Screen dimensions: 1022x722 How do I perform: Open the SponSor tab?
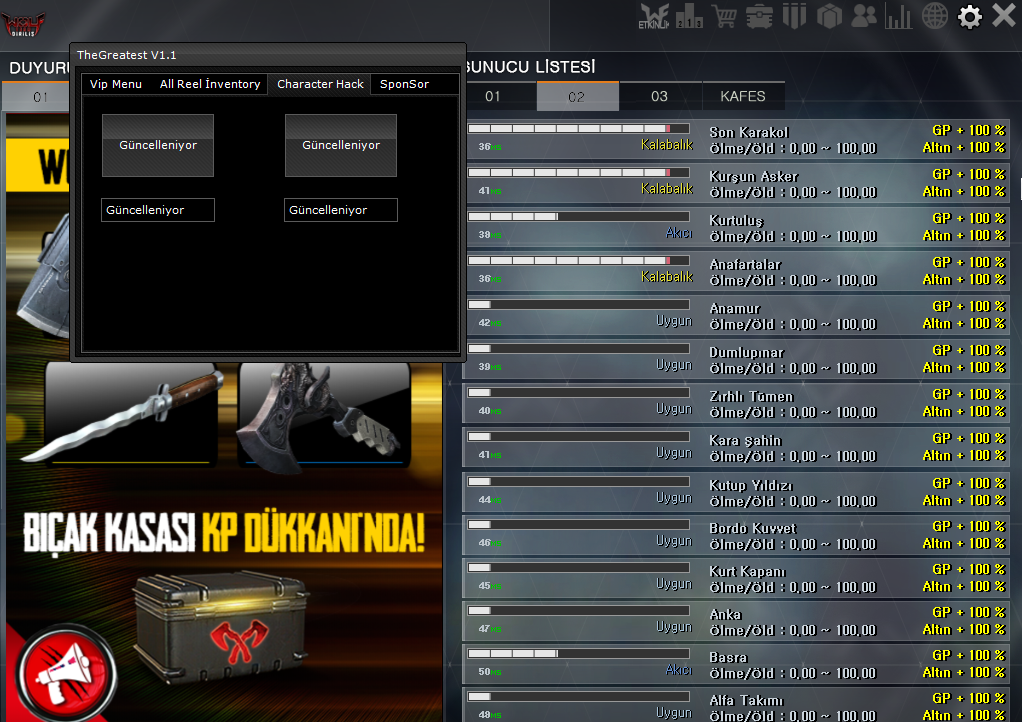tap(404, 84)
